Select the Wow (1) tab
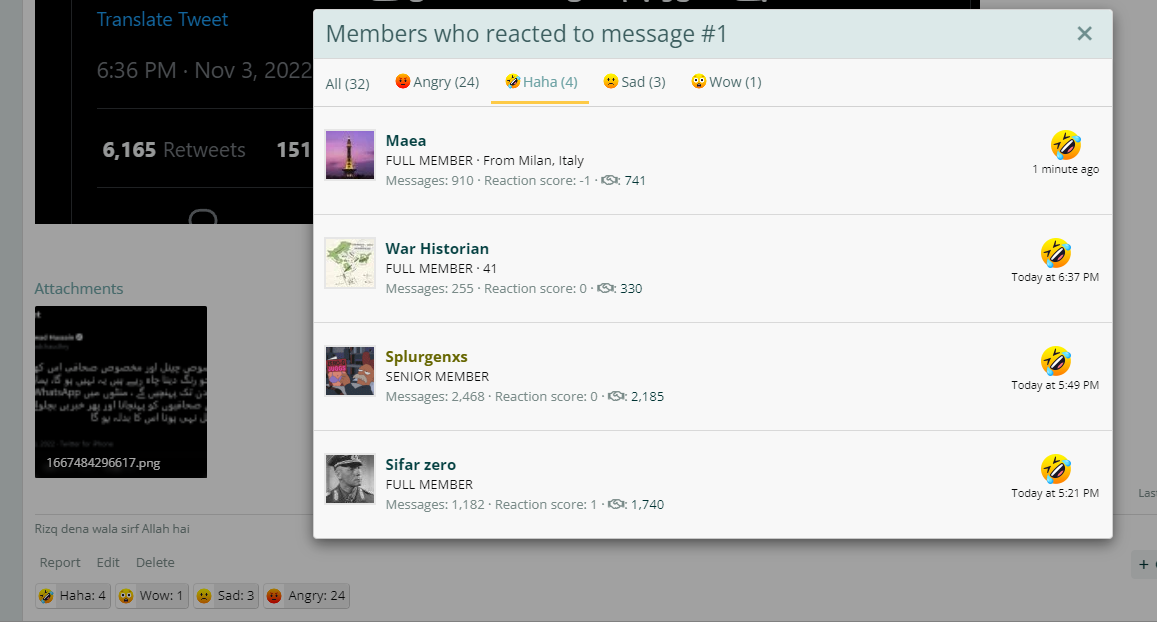This screenshot has height=622, width=1157. pos(726,82)
